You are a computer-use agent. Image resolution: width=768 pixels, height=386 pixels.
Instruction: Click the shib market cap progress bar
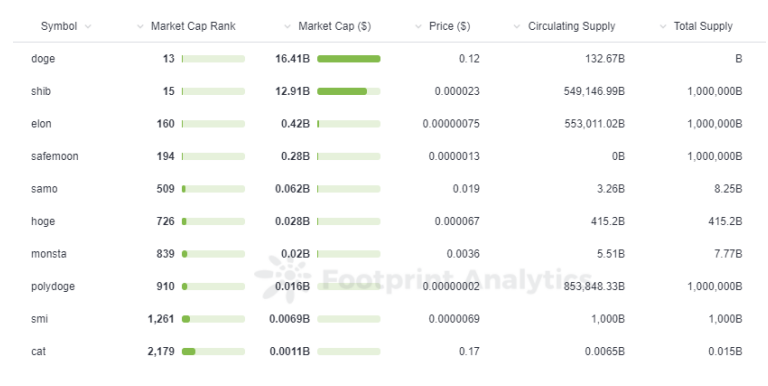(x=349, y=92)
